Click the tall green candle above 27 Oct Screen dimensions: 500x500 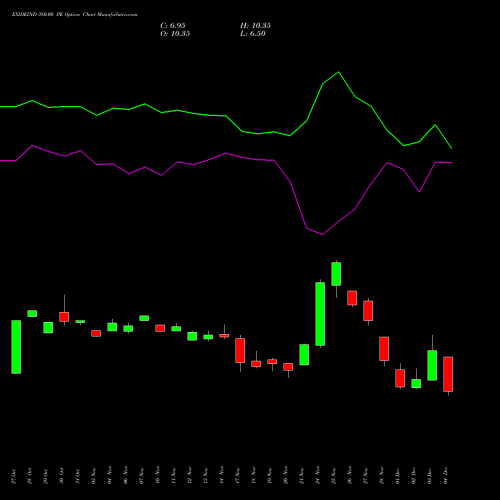click(x=16, y=347)
